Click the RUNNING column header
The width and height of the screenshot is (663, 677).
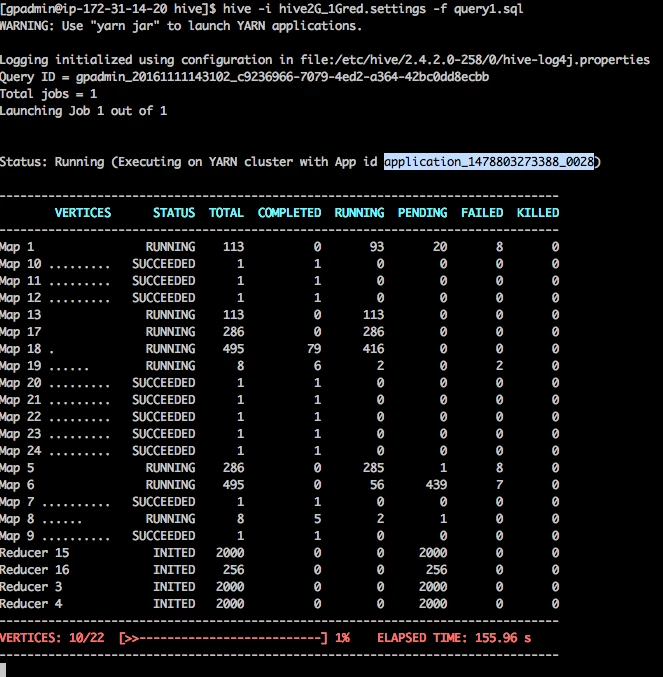359,213
